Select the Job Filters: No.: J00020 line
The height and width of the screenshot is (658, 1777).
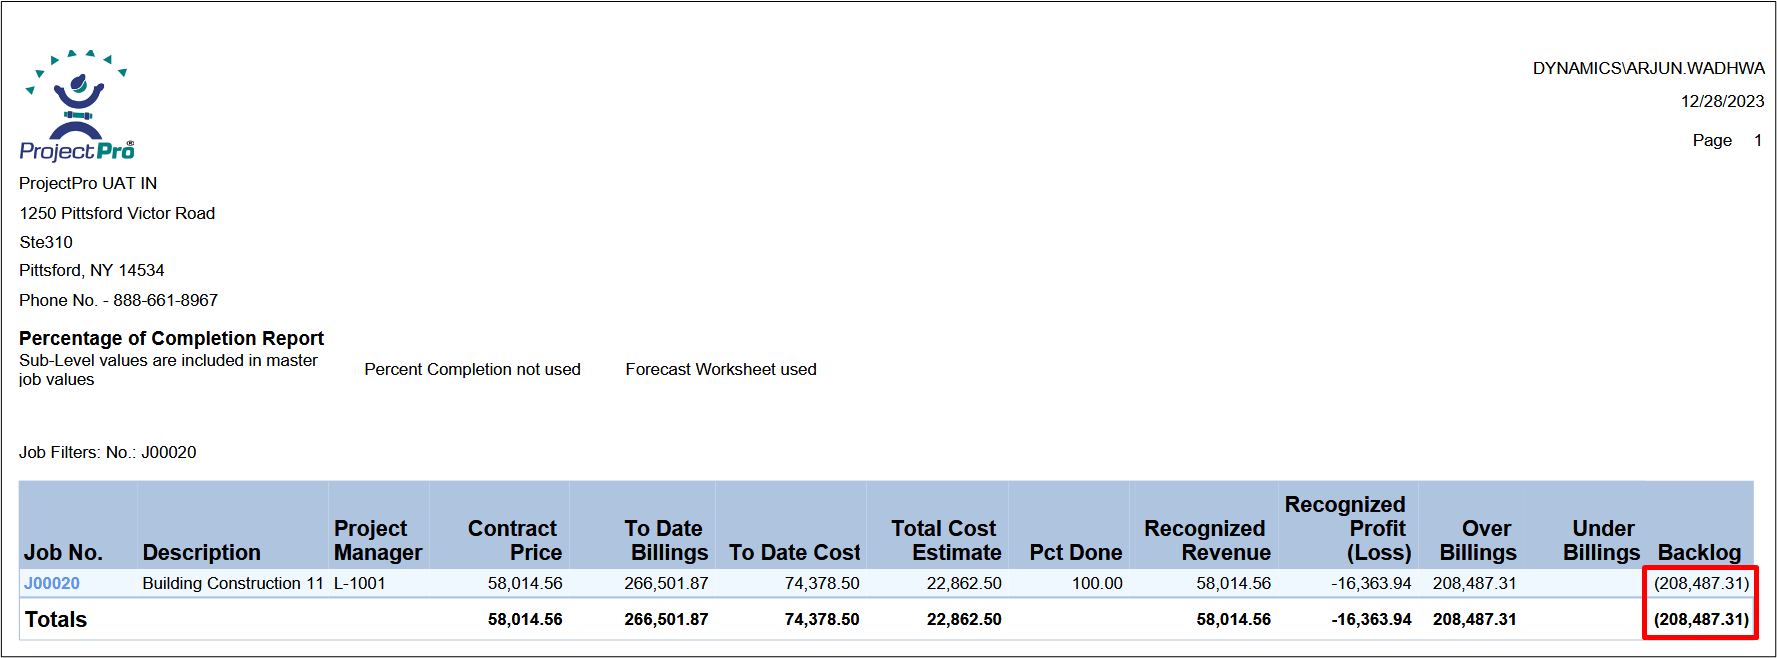(108, 452)
